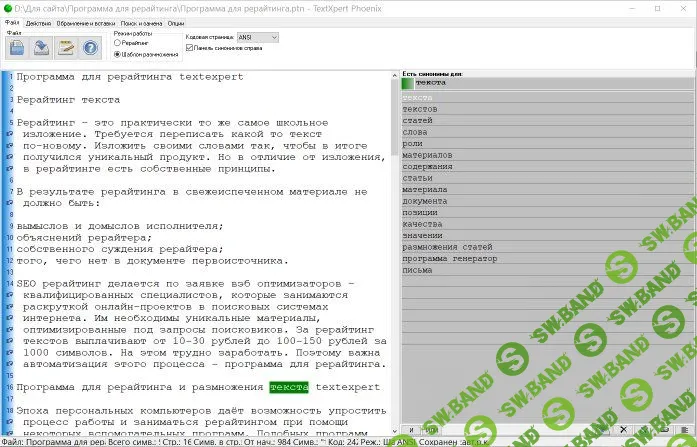The width and height of the screenshot is (697, 447).
Task: Click line 1 Программа для рерайтинга textexpert
Action: 130,77
